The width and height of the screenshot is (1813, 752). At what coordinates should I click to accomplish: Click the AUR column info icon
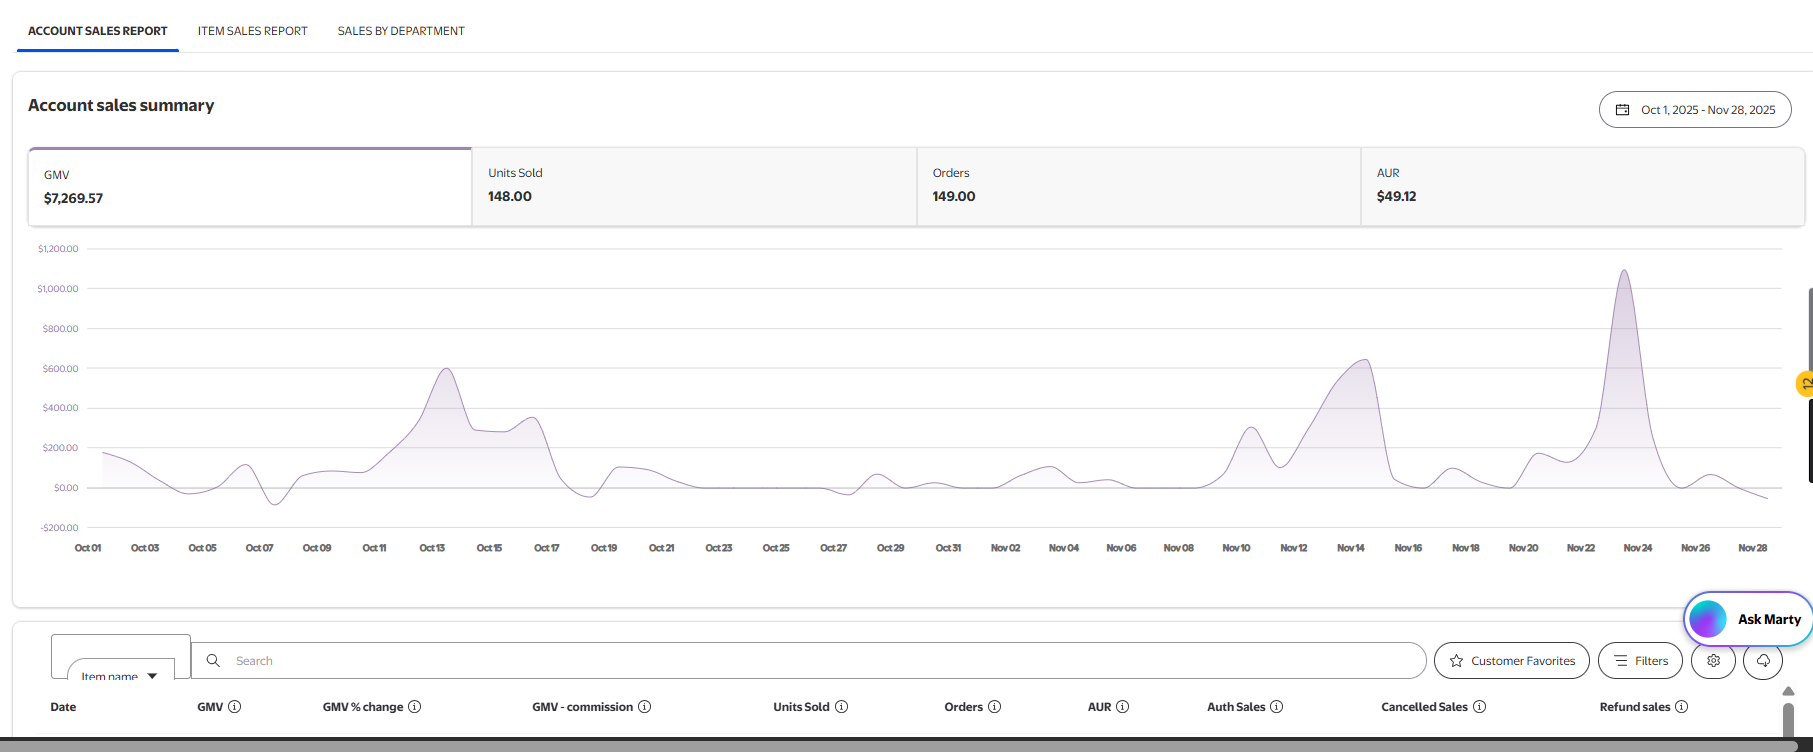[1122, 707]
